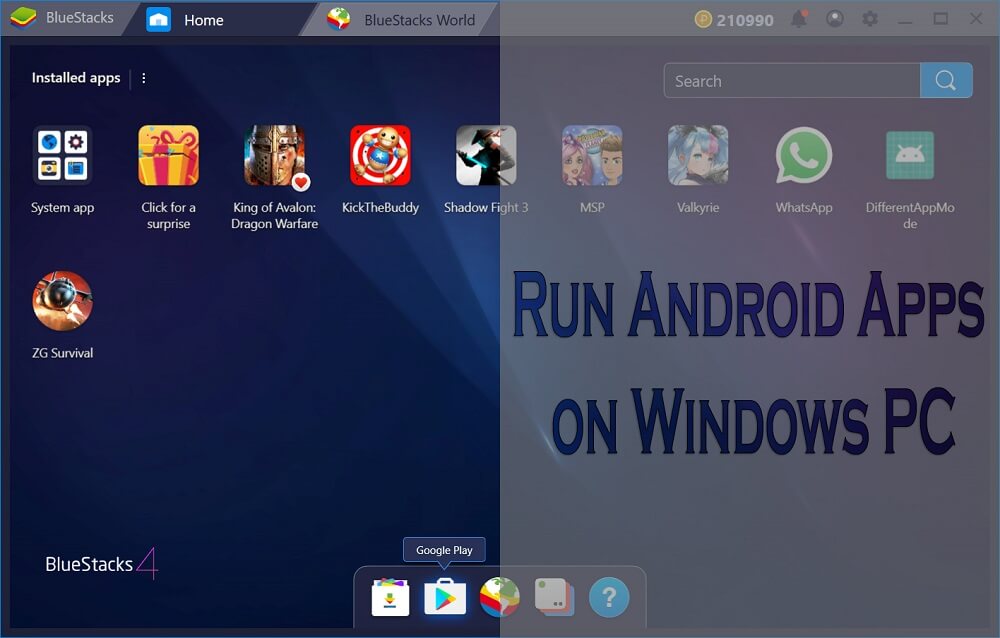Click the 210990 points coin balance
Screen dimensions: 1000x638
pyautogui.click(x=734, y=20)
